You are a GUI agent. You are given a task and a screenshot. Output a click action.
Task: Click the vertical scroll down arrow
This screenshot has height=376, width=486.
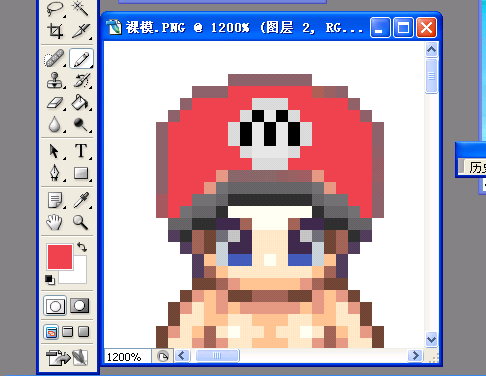[x=432, y=339]
